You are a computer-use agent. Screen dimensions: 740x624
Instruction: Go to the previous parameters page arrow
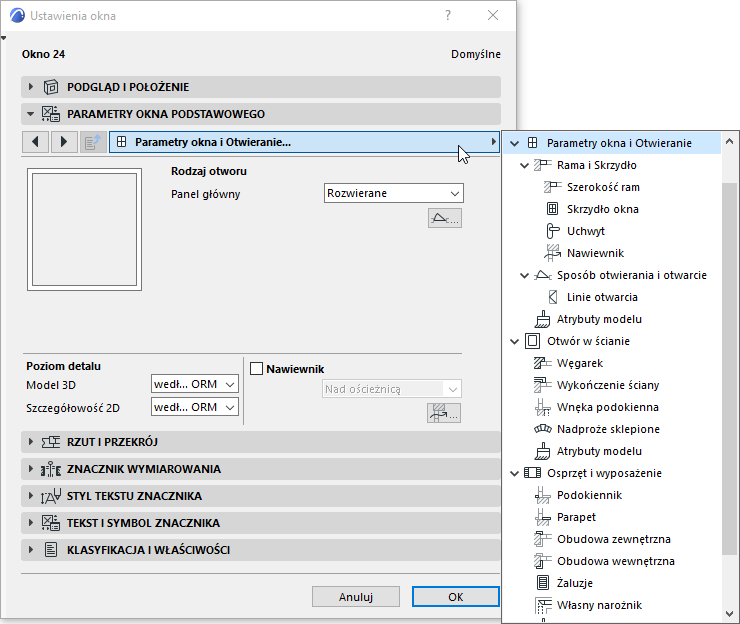[x=35, y=142]
